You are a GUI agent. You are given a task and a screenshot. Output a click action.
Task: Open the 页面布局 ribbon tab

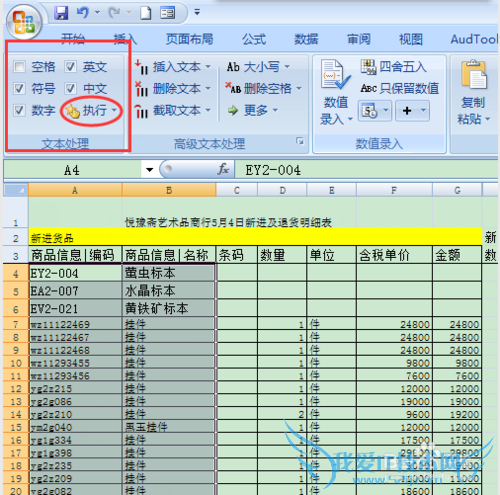189,39
